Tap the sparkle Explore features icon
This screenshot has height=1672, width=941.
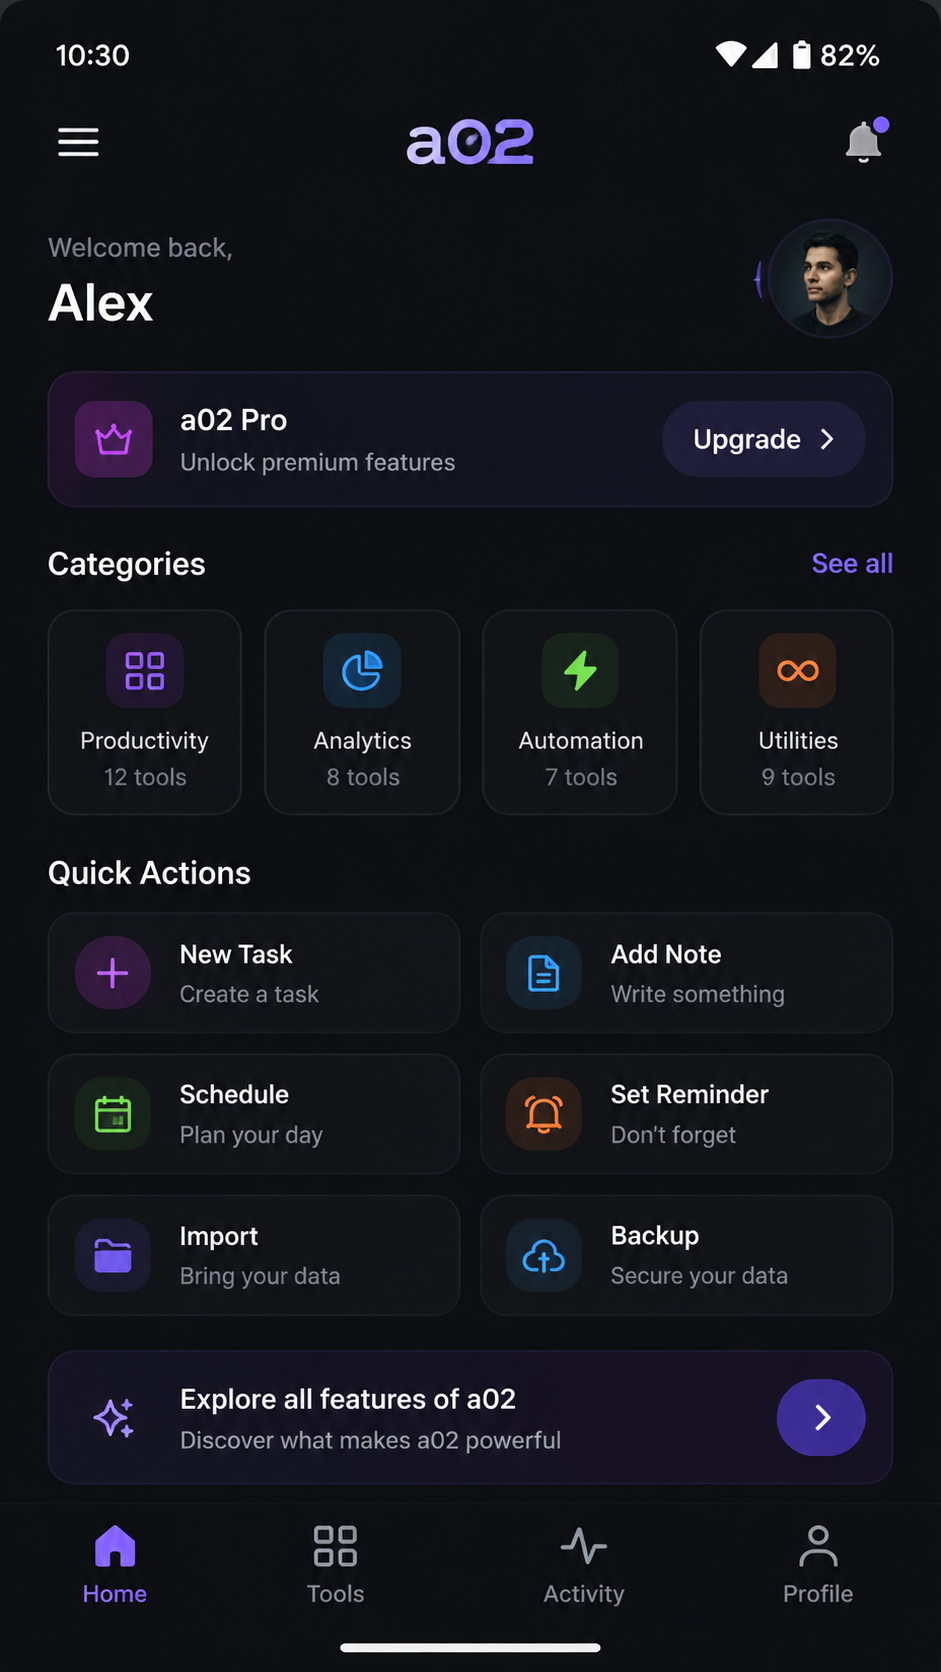coord(114,1418)
